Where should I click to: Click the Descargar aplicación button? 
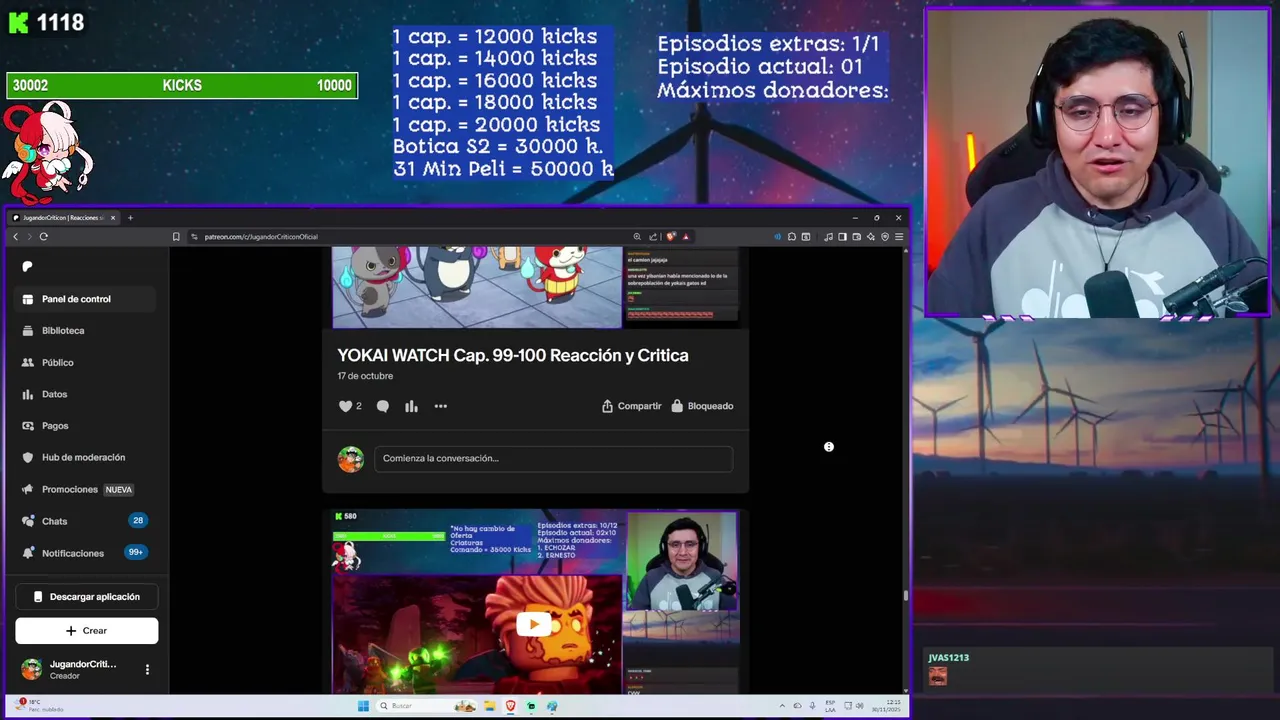click(86, 597)
